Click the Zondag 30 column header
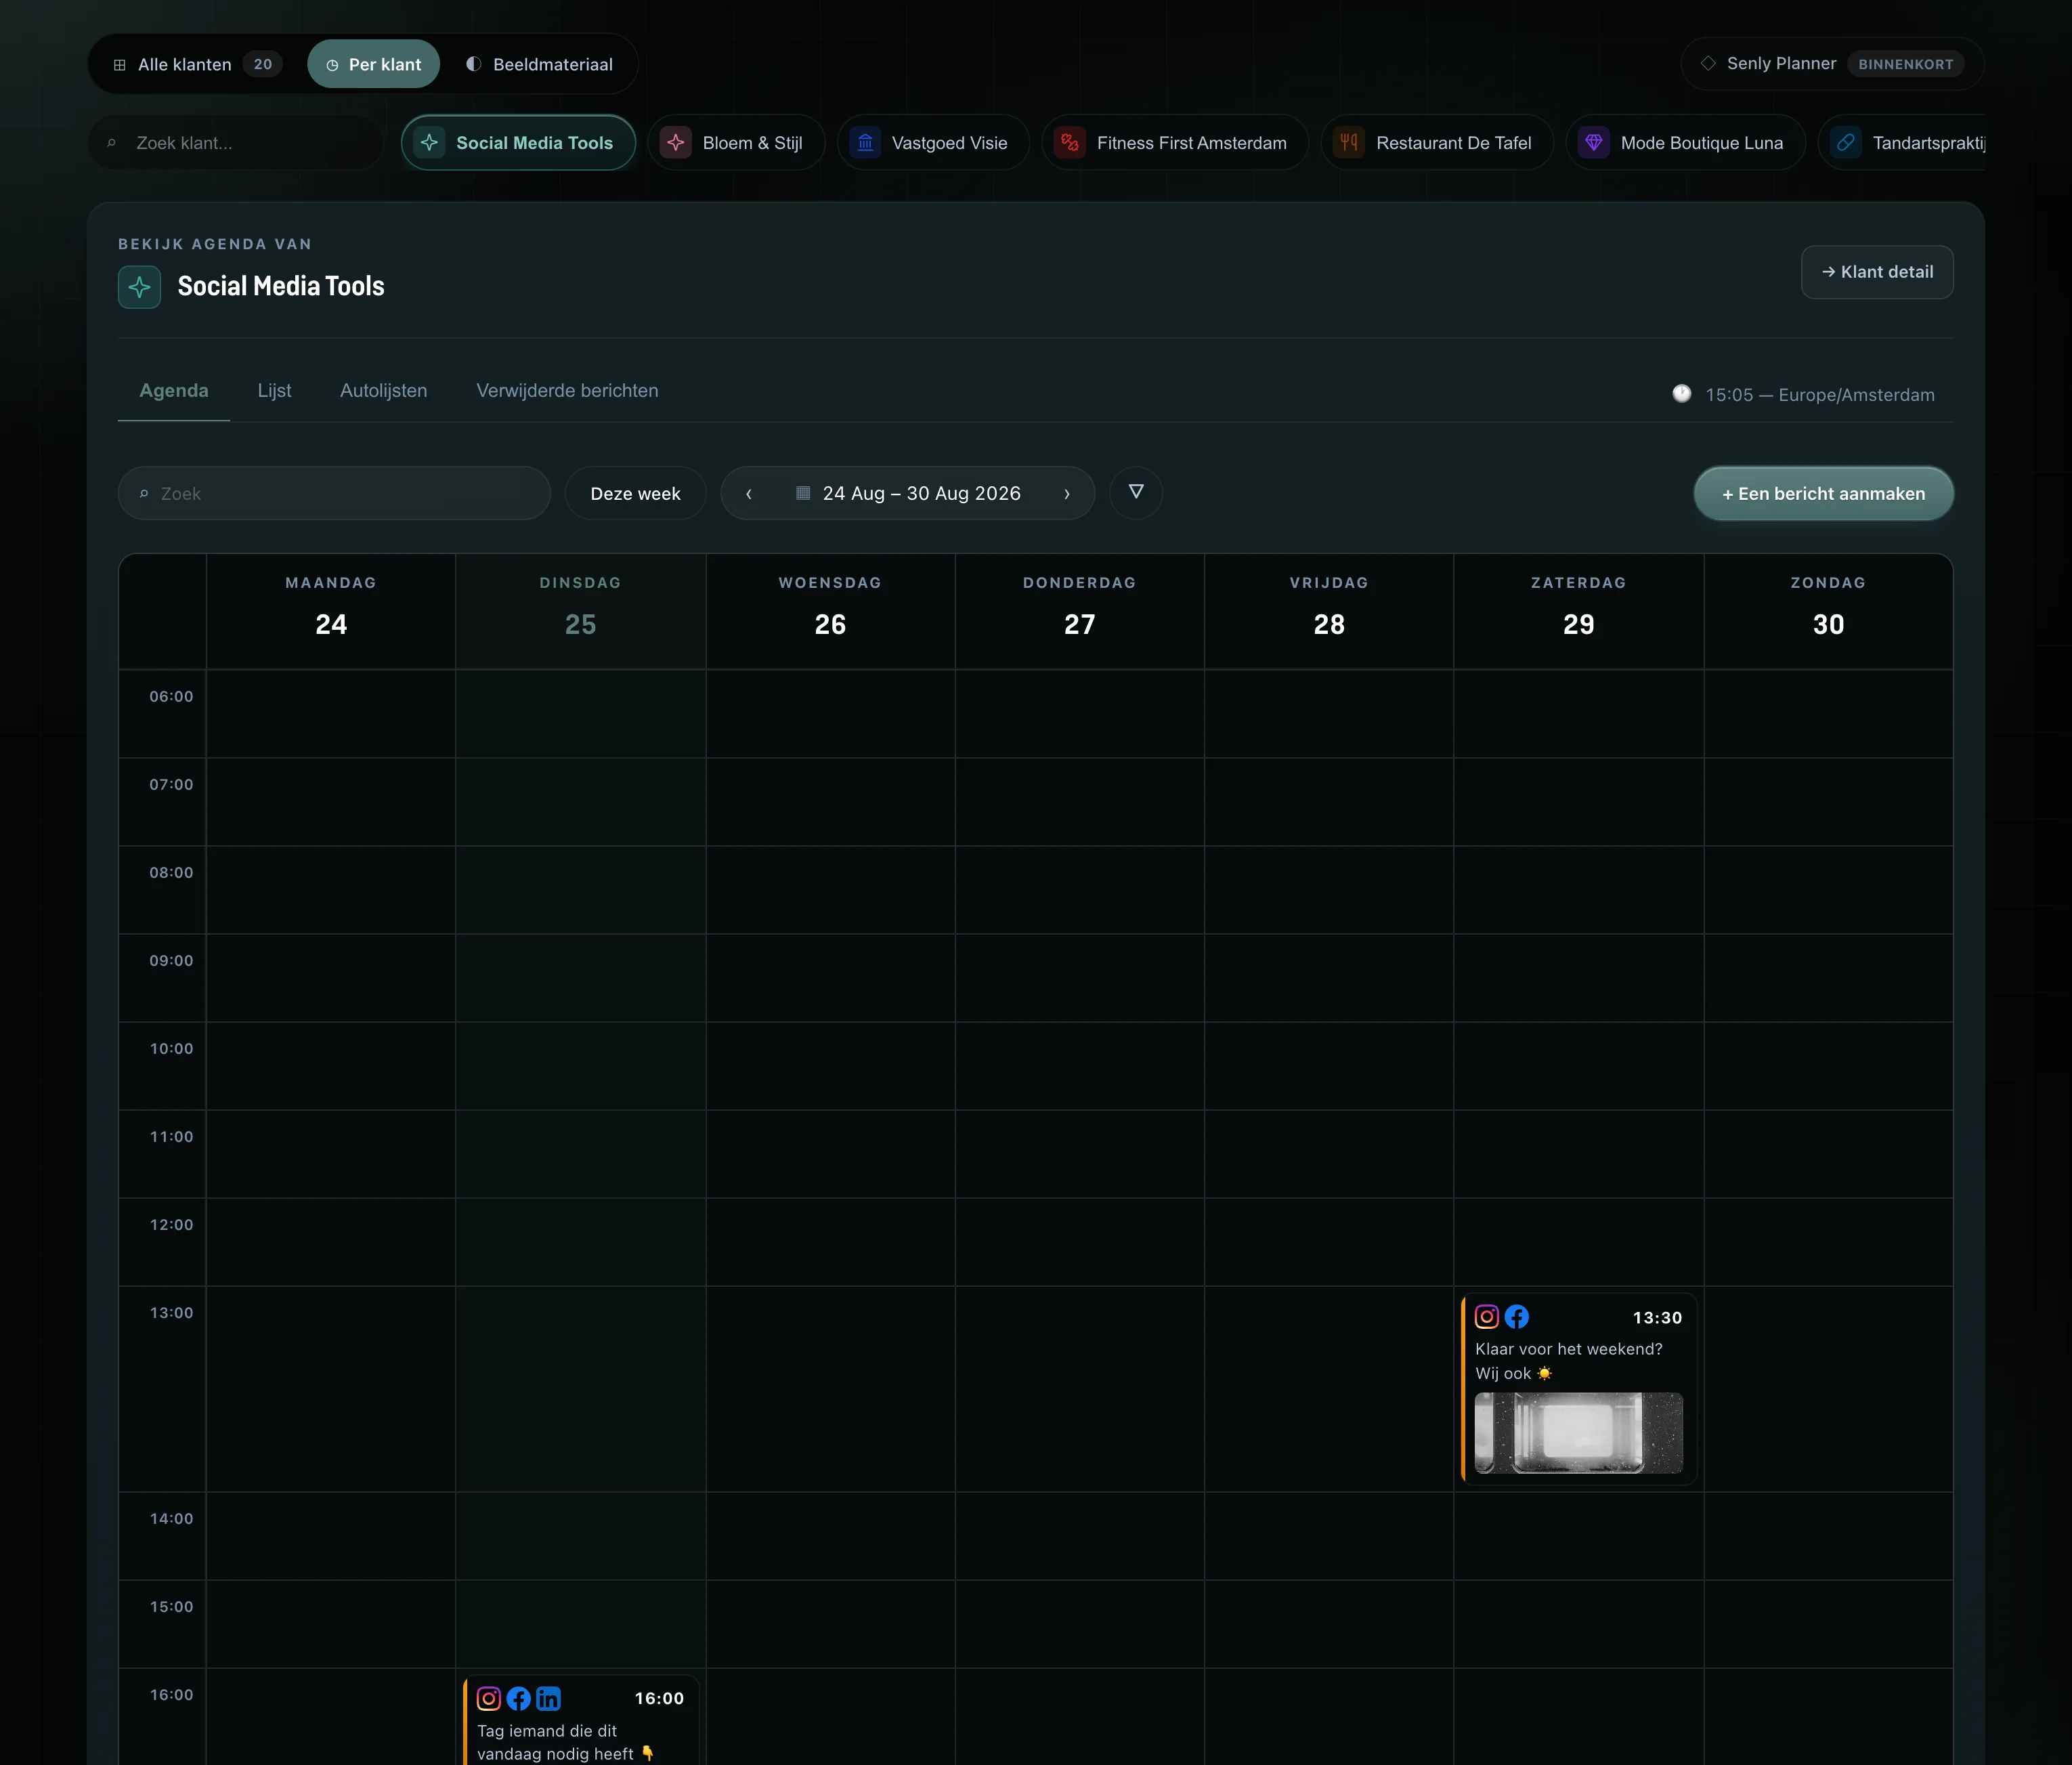Screen dimensions: 2072x1765 tap(1828, 611)
